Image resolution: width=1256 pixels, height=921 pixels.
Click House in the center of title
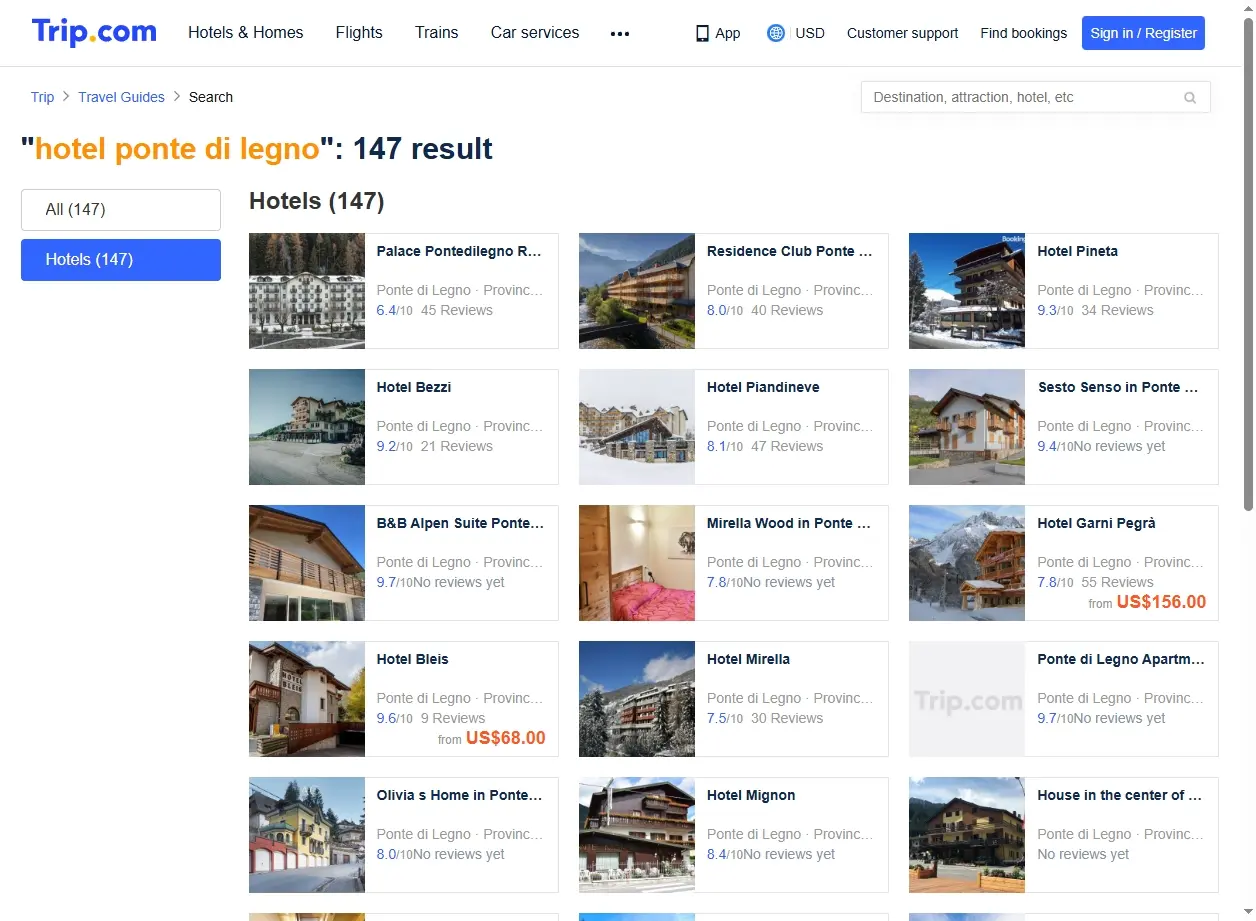(x=1120, y=796)
